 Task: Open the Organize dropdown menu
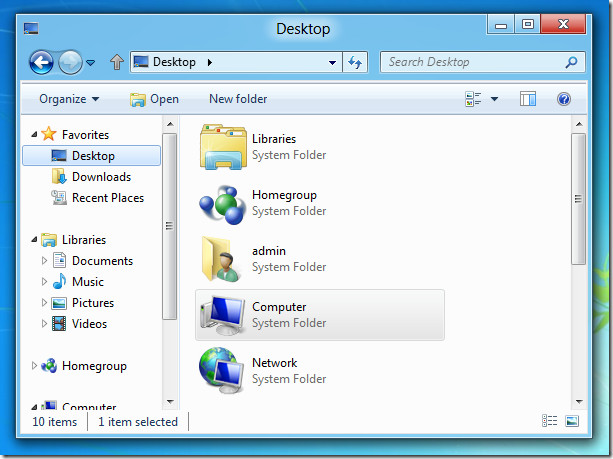pyautogui.click(x=69, y=99)
